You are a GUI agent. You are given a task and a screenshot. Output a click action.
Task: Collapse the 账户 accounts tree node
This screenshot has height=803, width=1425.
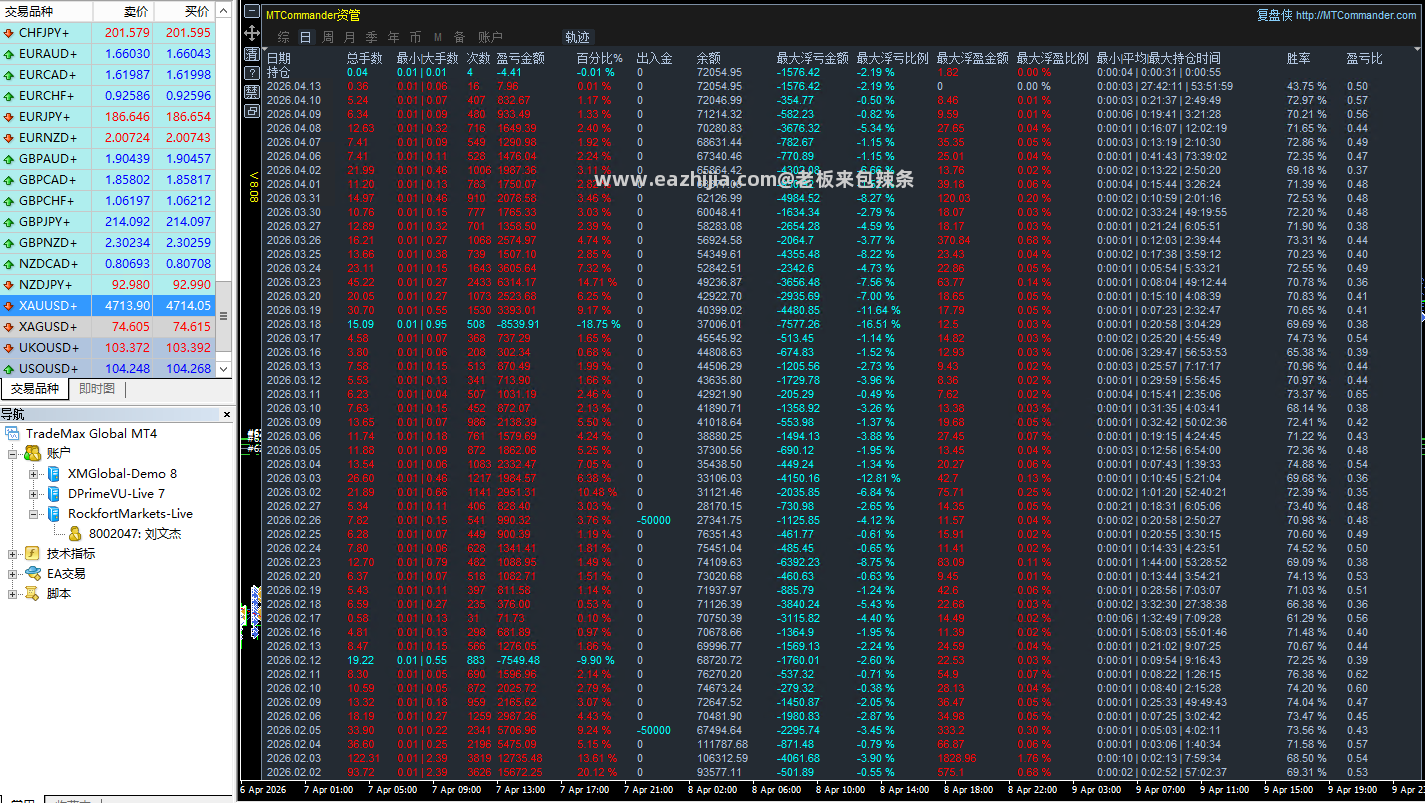(x=13, y=454)
